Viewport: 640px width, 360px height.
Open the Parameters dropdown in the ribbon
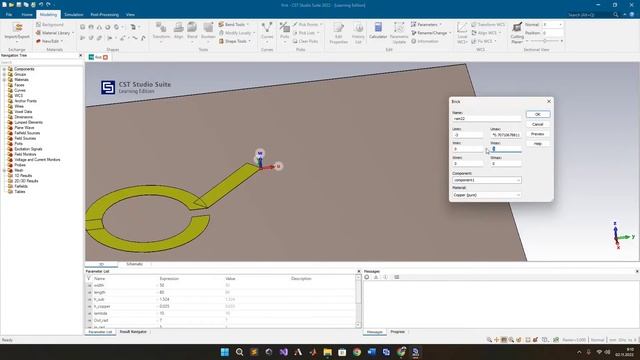coord(427,24)
